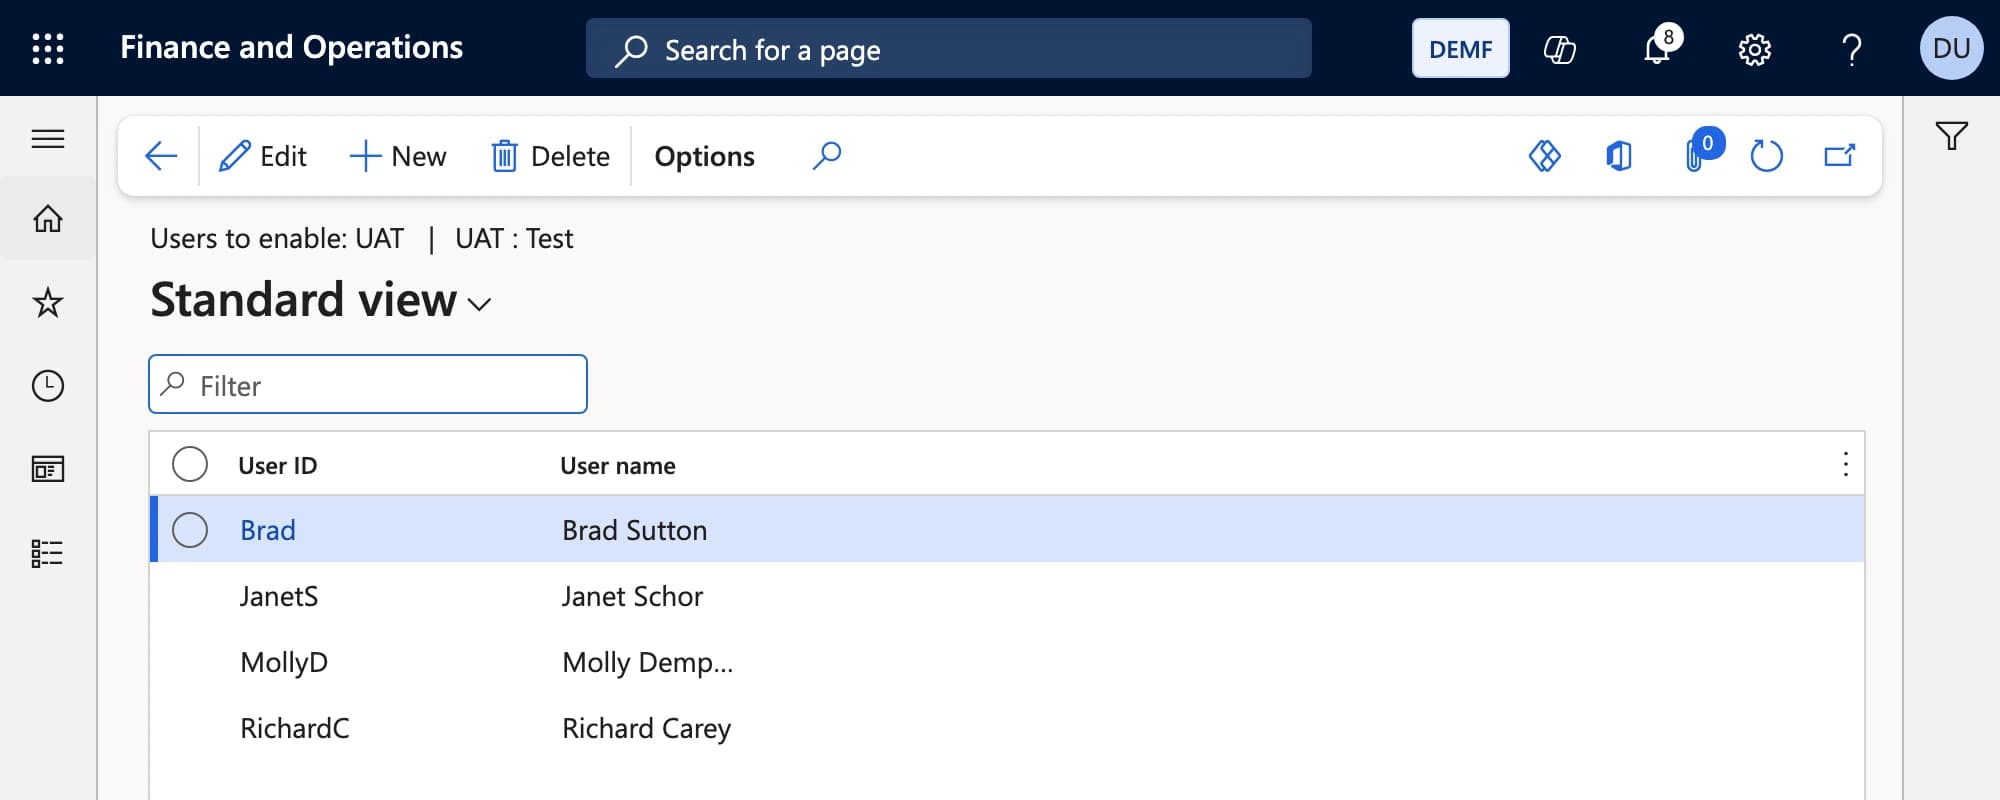This screenshot has width=2000, height=800.
Task: Open Recent clock in sidebar
Action: 48,386
